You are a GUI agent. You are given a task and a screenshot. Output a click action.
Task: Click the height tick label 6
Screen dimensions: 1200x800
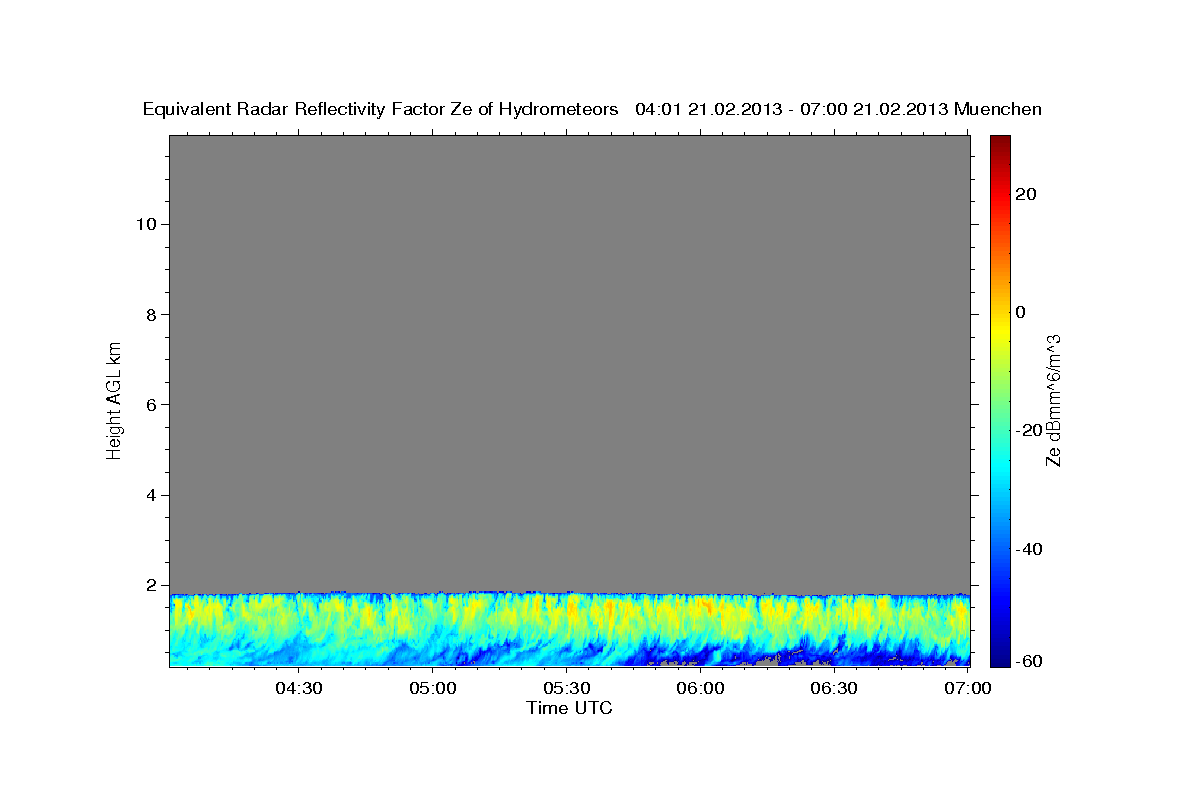coord(149,405)
